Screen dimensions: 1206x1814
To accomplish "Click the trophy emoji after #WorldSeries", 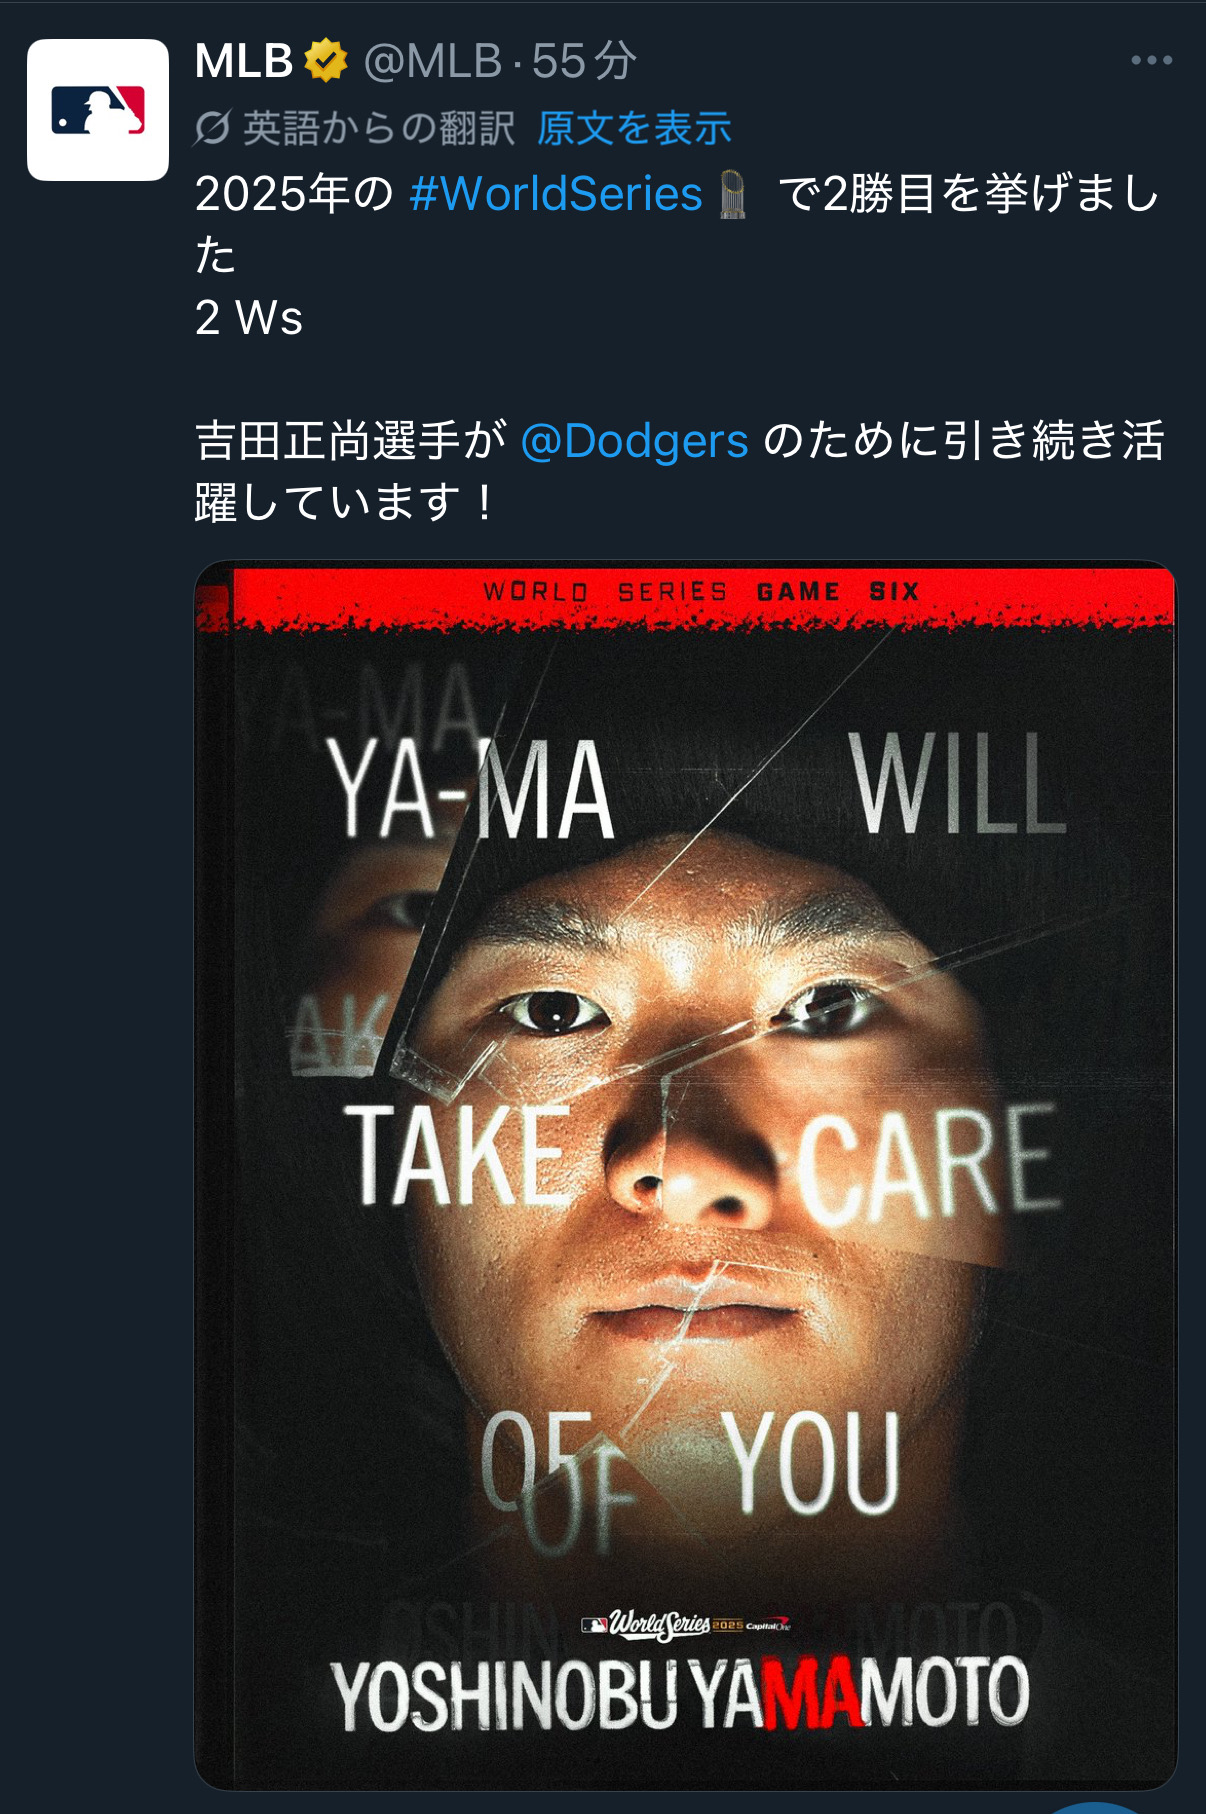I will tap(734, 194).
